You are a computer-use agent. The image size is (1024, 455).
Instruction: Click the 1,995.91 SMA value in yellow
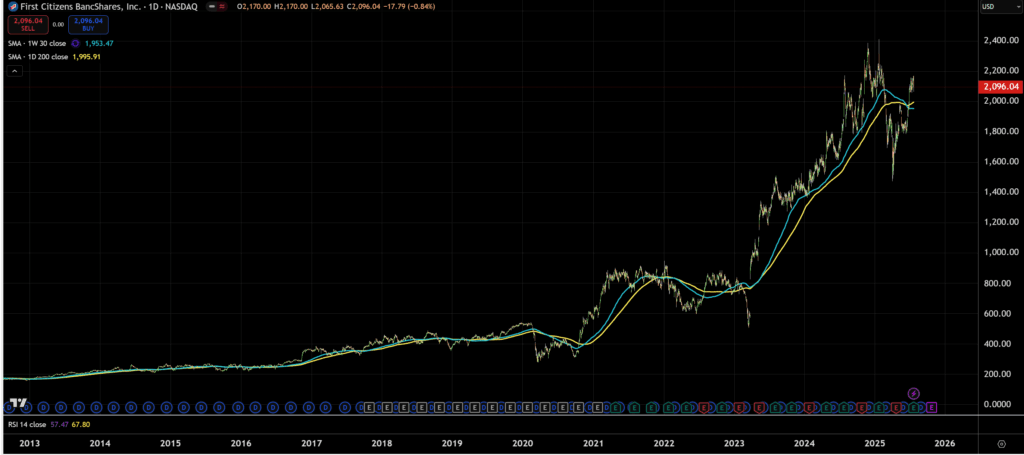pyautogui.click(x=86, y=57)
